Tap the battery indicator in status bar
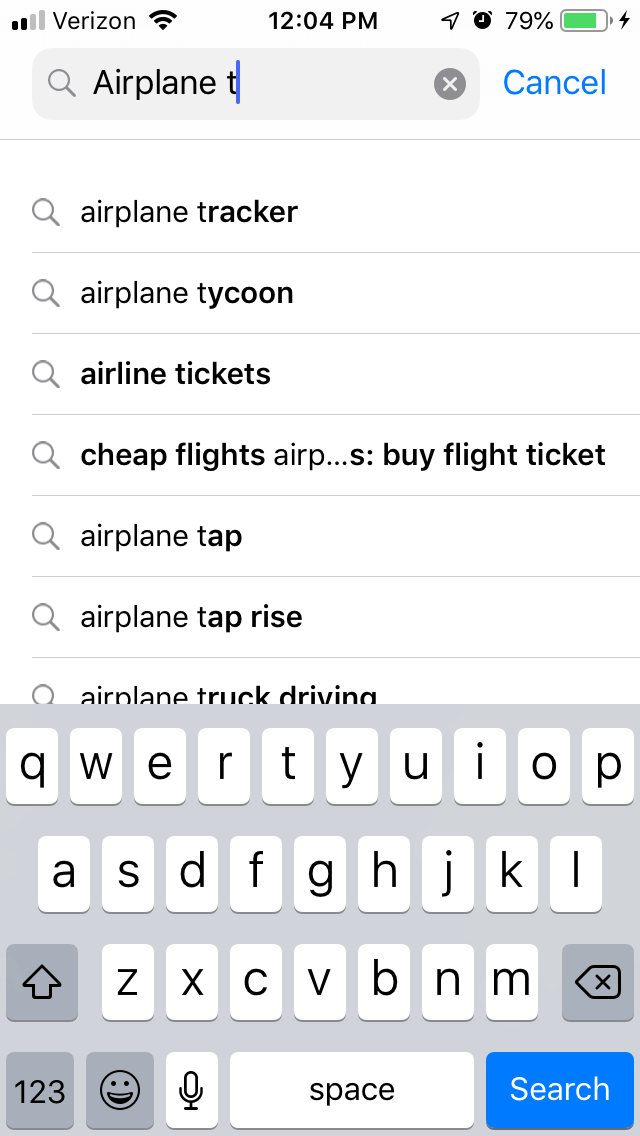 (x=586, y=21)
